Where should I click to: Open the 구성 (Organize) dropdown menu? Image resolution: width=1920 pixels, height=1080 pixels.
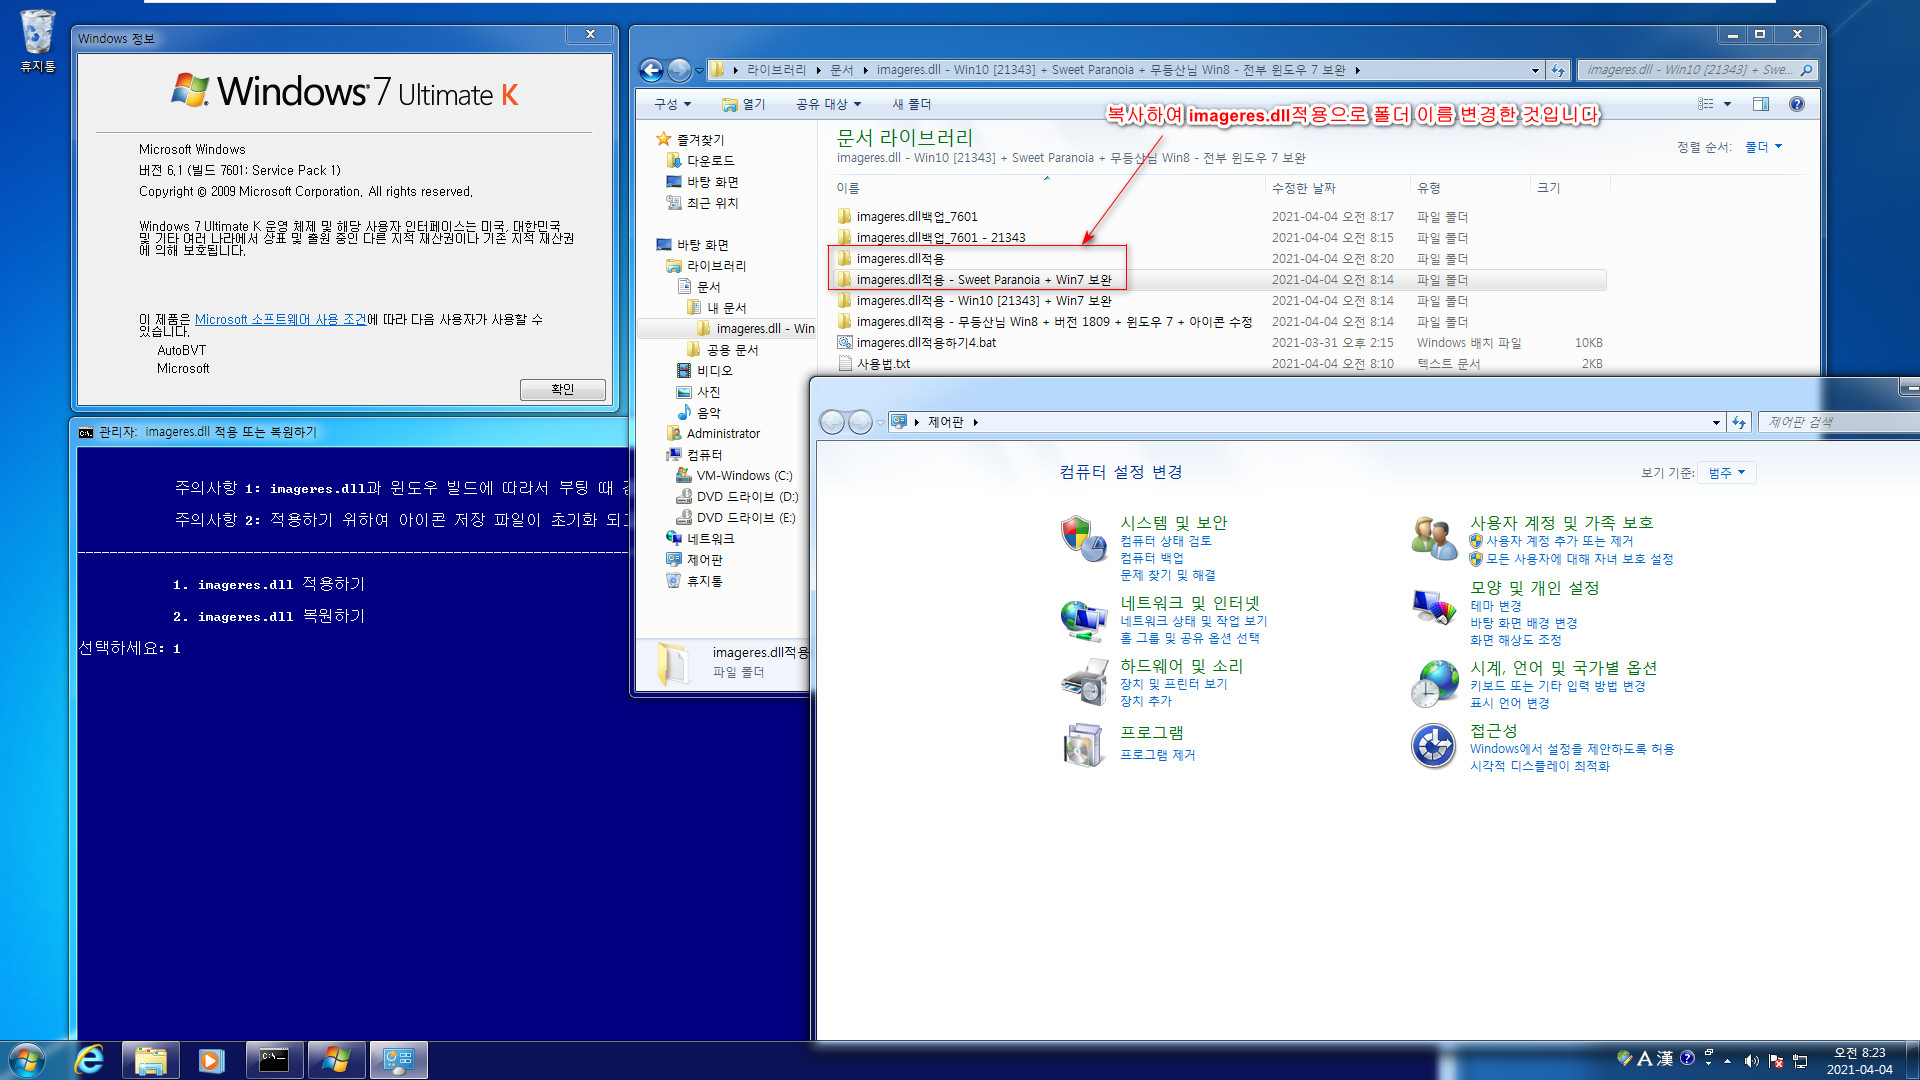[x=673, y=104]
